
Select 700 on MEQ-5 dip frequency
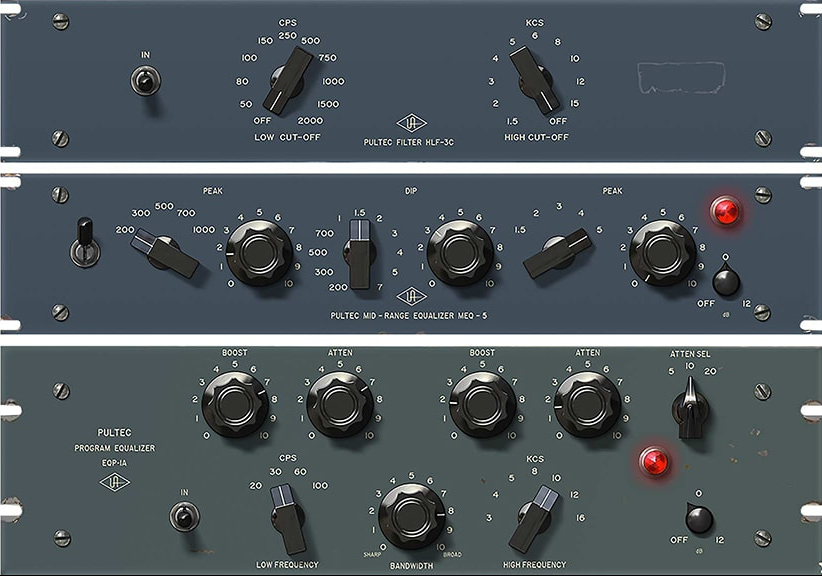(325, 233)
